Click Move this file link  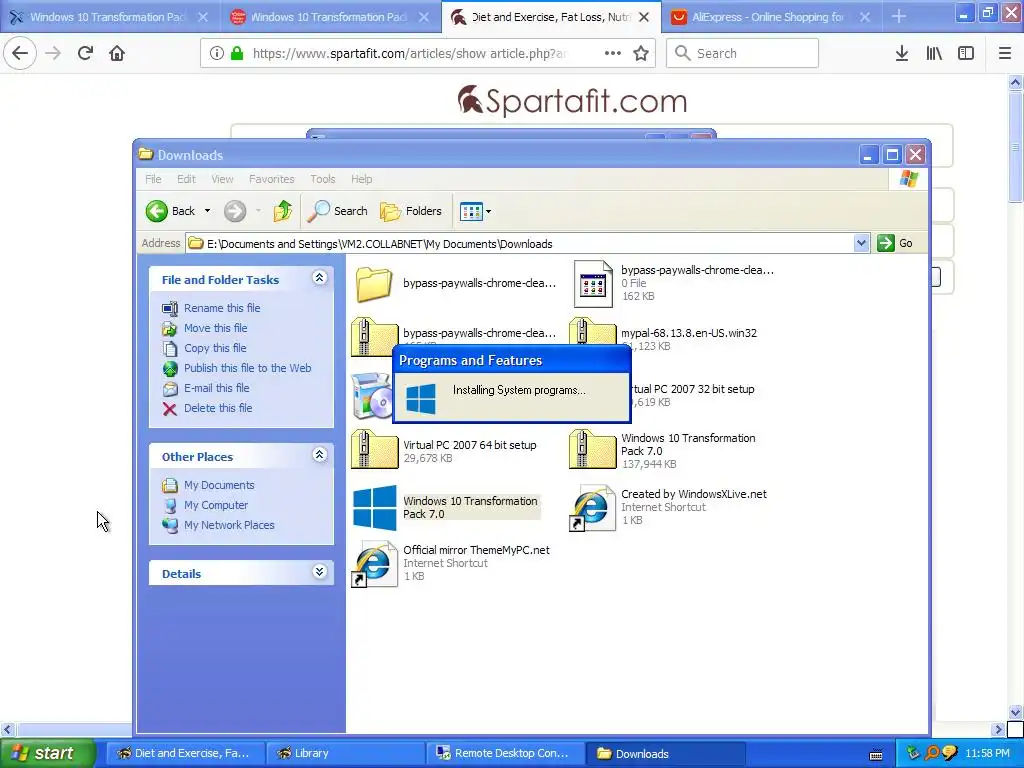coord(216,328)
